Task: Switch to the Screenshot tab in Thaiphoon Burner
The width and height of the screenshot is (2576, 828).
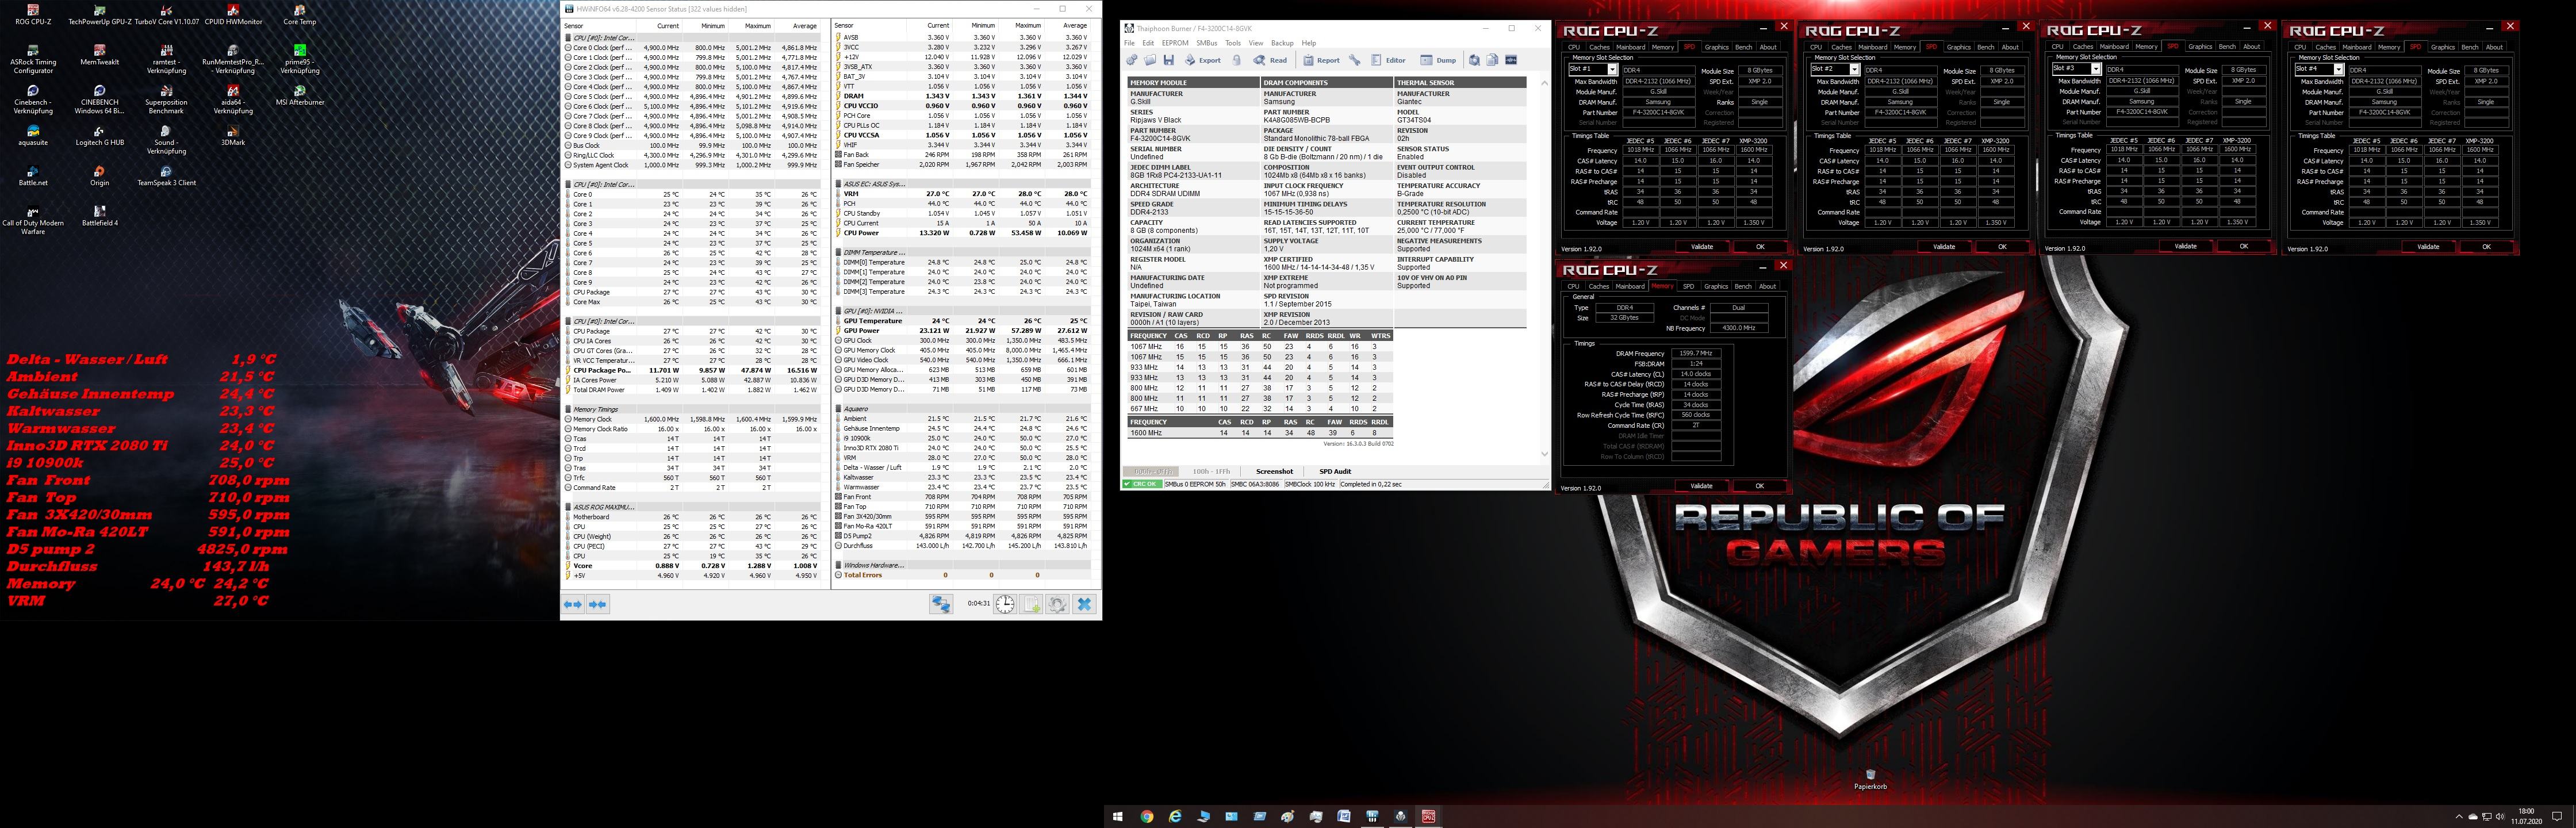Action: tap(1274, 471)
